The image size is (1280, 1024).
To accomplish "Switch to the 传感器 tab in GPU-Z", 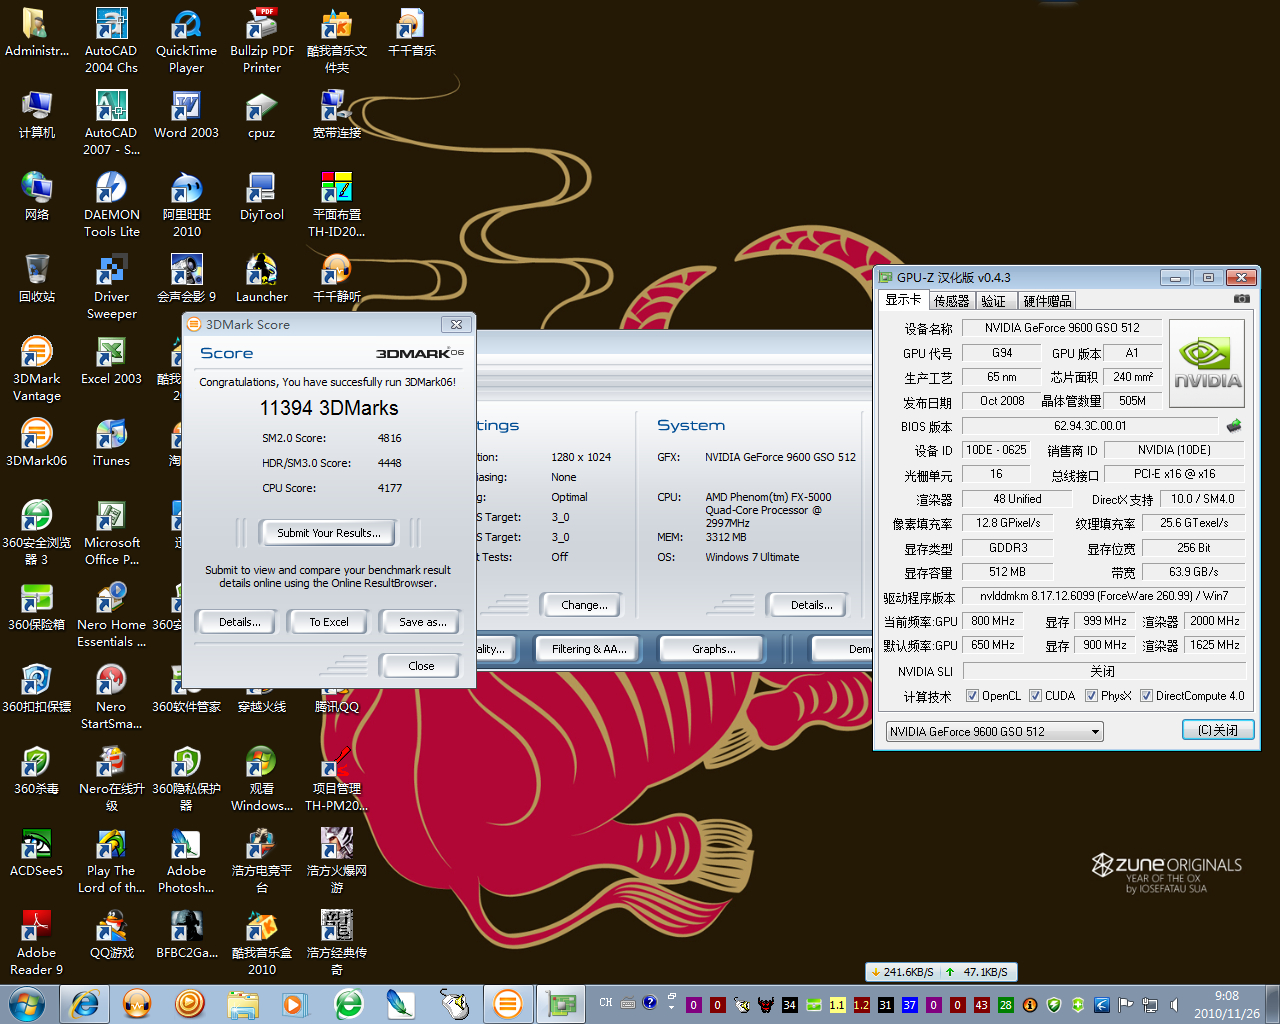I will [951, 301].
